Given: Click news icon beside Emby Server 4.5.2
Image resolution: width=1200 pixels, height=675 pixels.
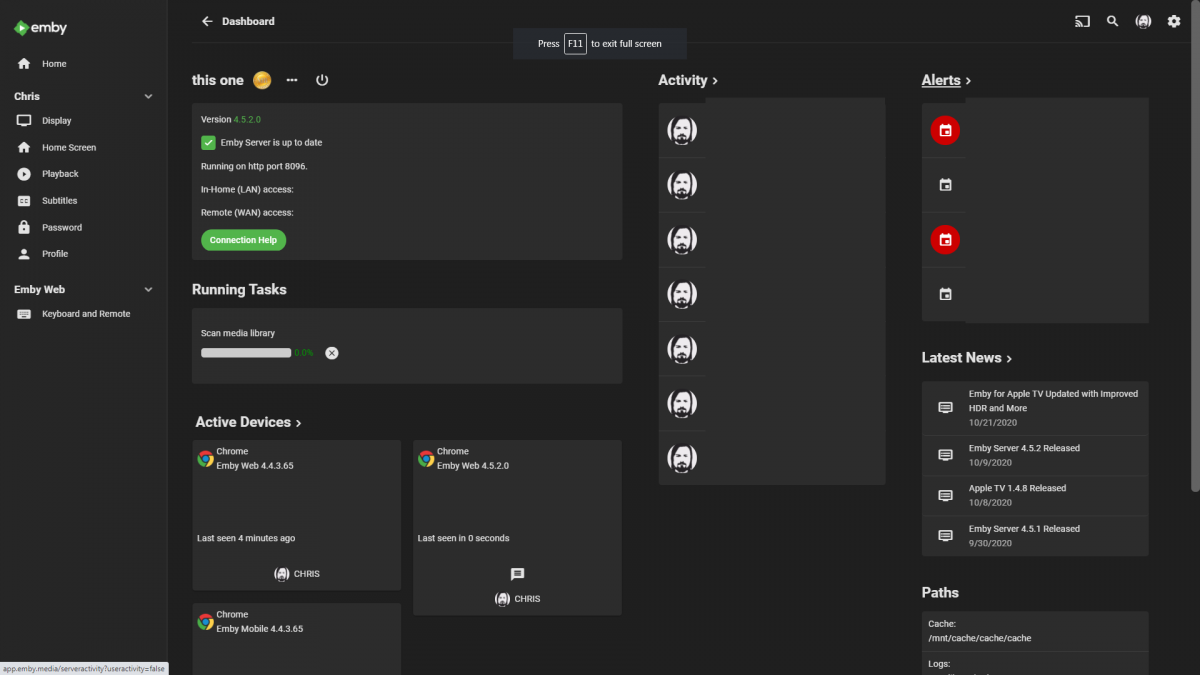Looking at the screenshot, I should click(x=945, y=455).
